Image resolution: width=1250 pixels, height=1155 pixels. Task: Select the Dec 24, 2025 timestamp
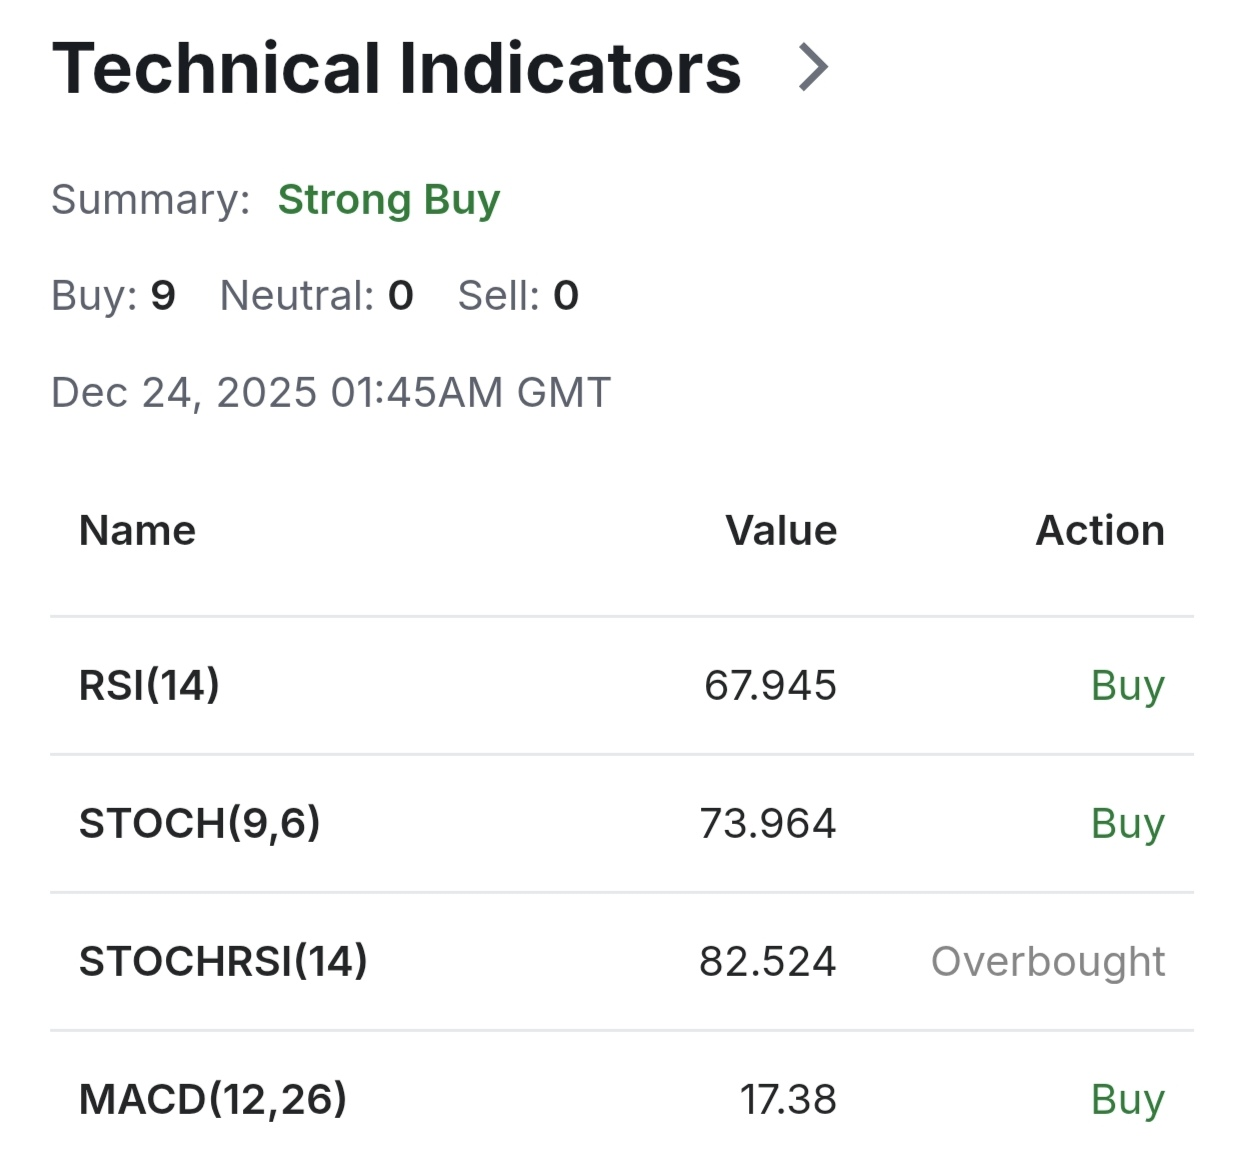(x=331, y=392)
